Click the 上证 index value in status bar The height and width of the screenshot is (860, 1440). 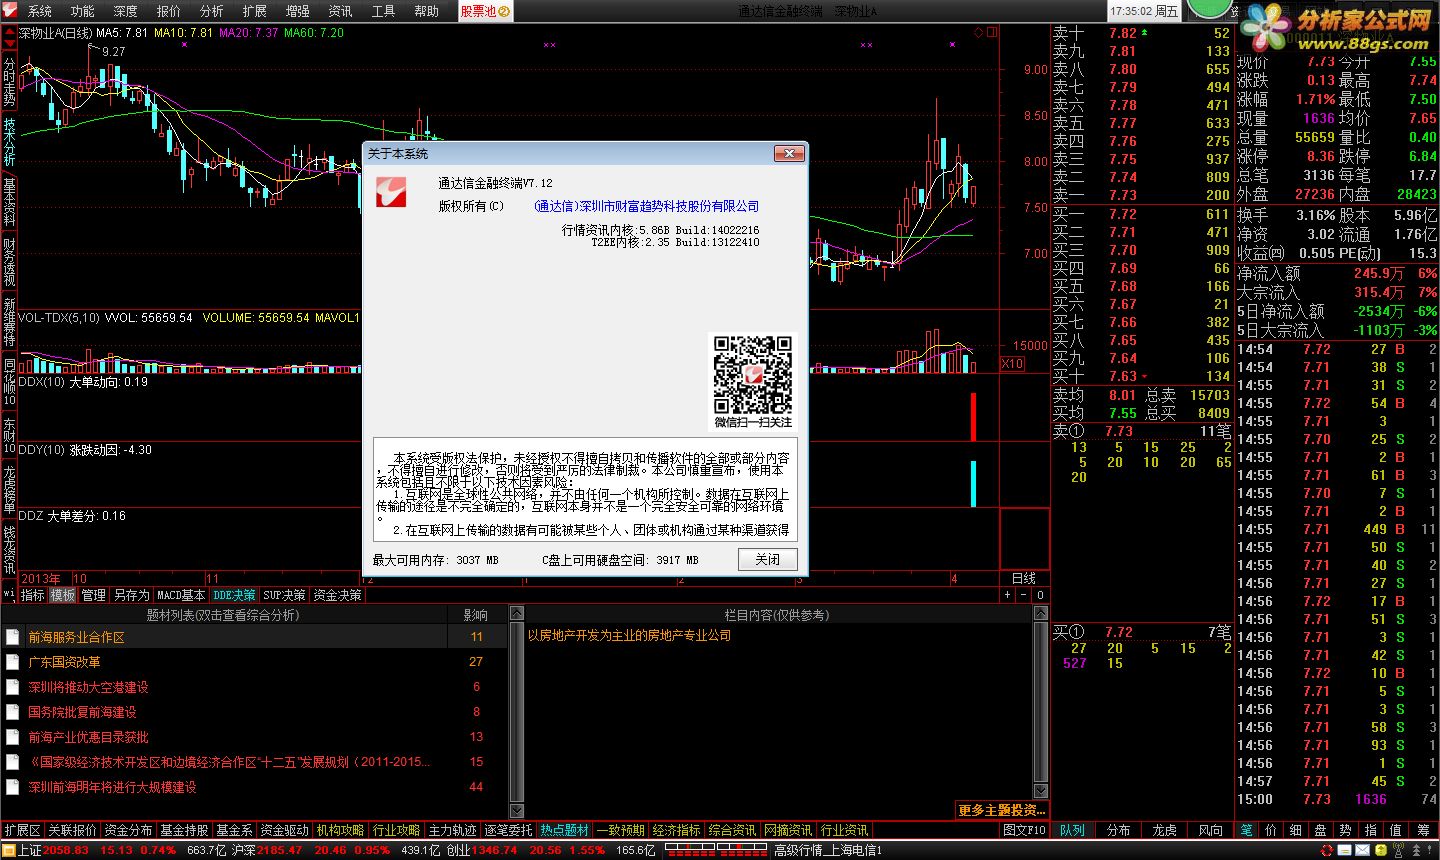pyautogui.click(x=66, y=850)
